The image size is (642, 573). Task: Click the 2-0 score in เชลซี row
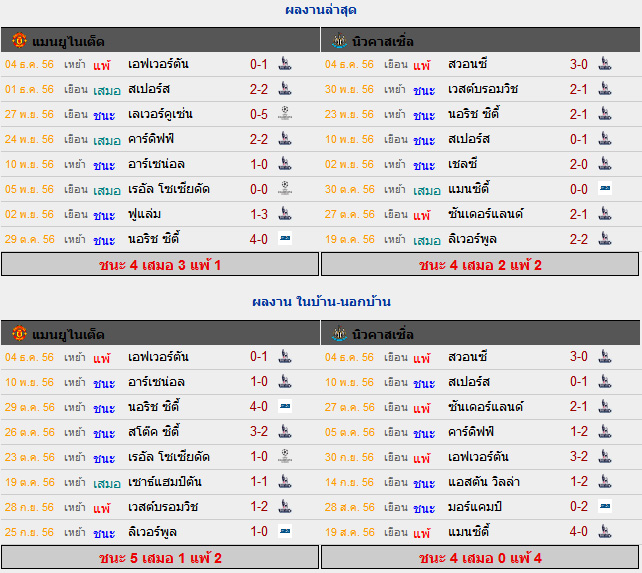[x=579, y=164]
